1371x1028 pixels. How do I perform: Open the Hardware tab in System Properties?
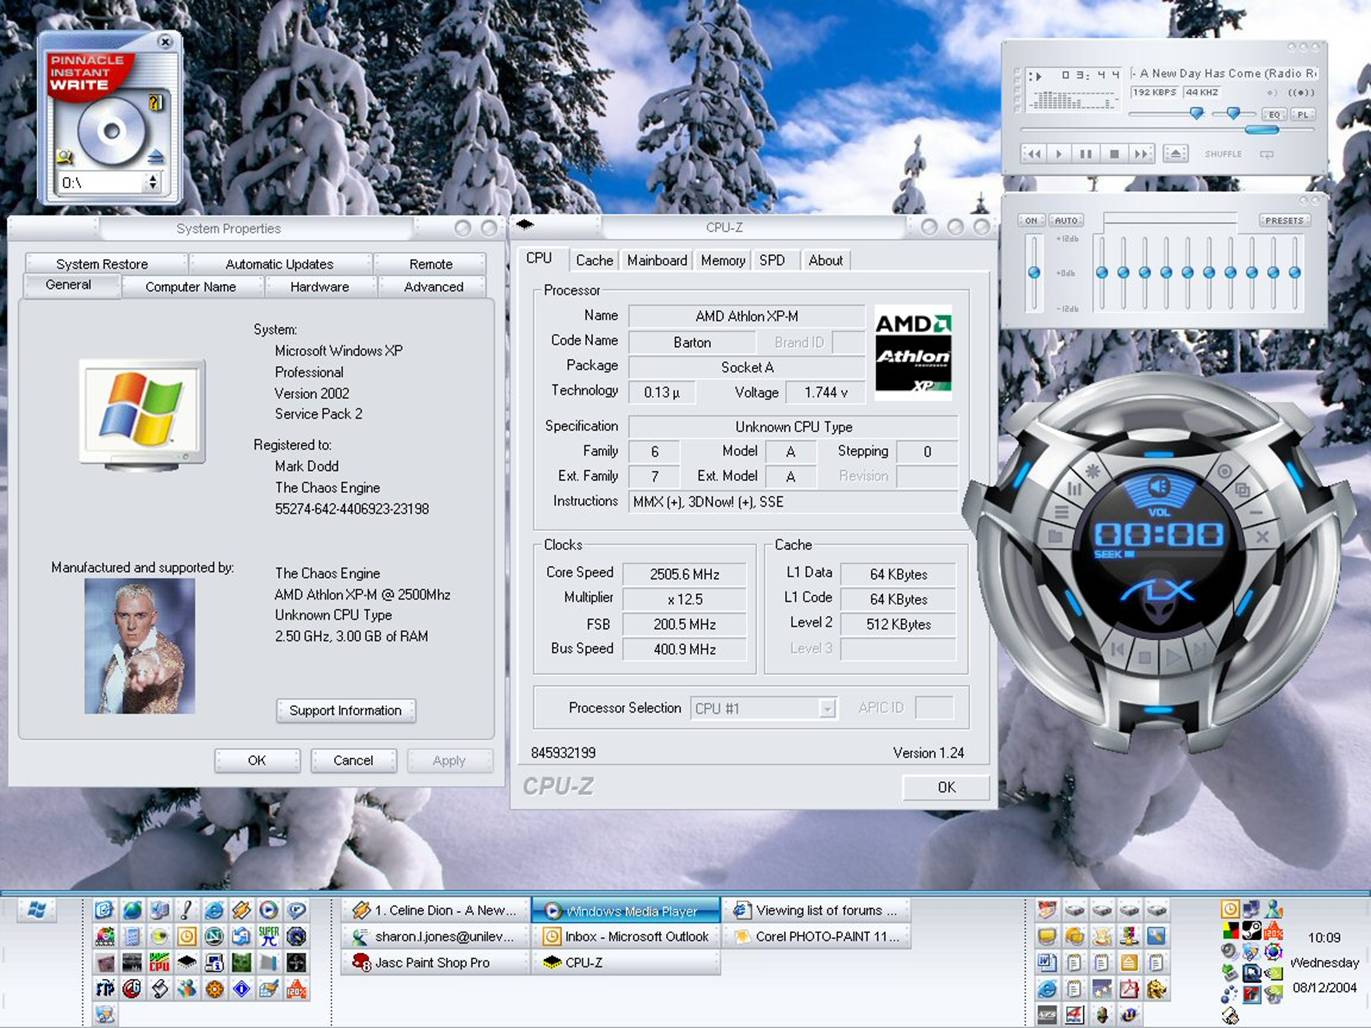pos(320,287)
